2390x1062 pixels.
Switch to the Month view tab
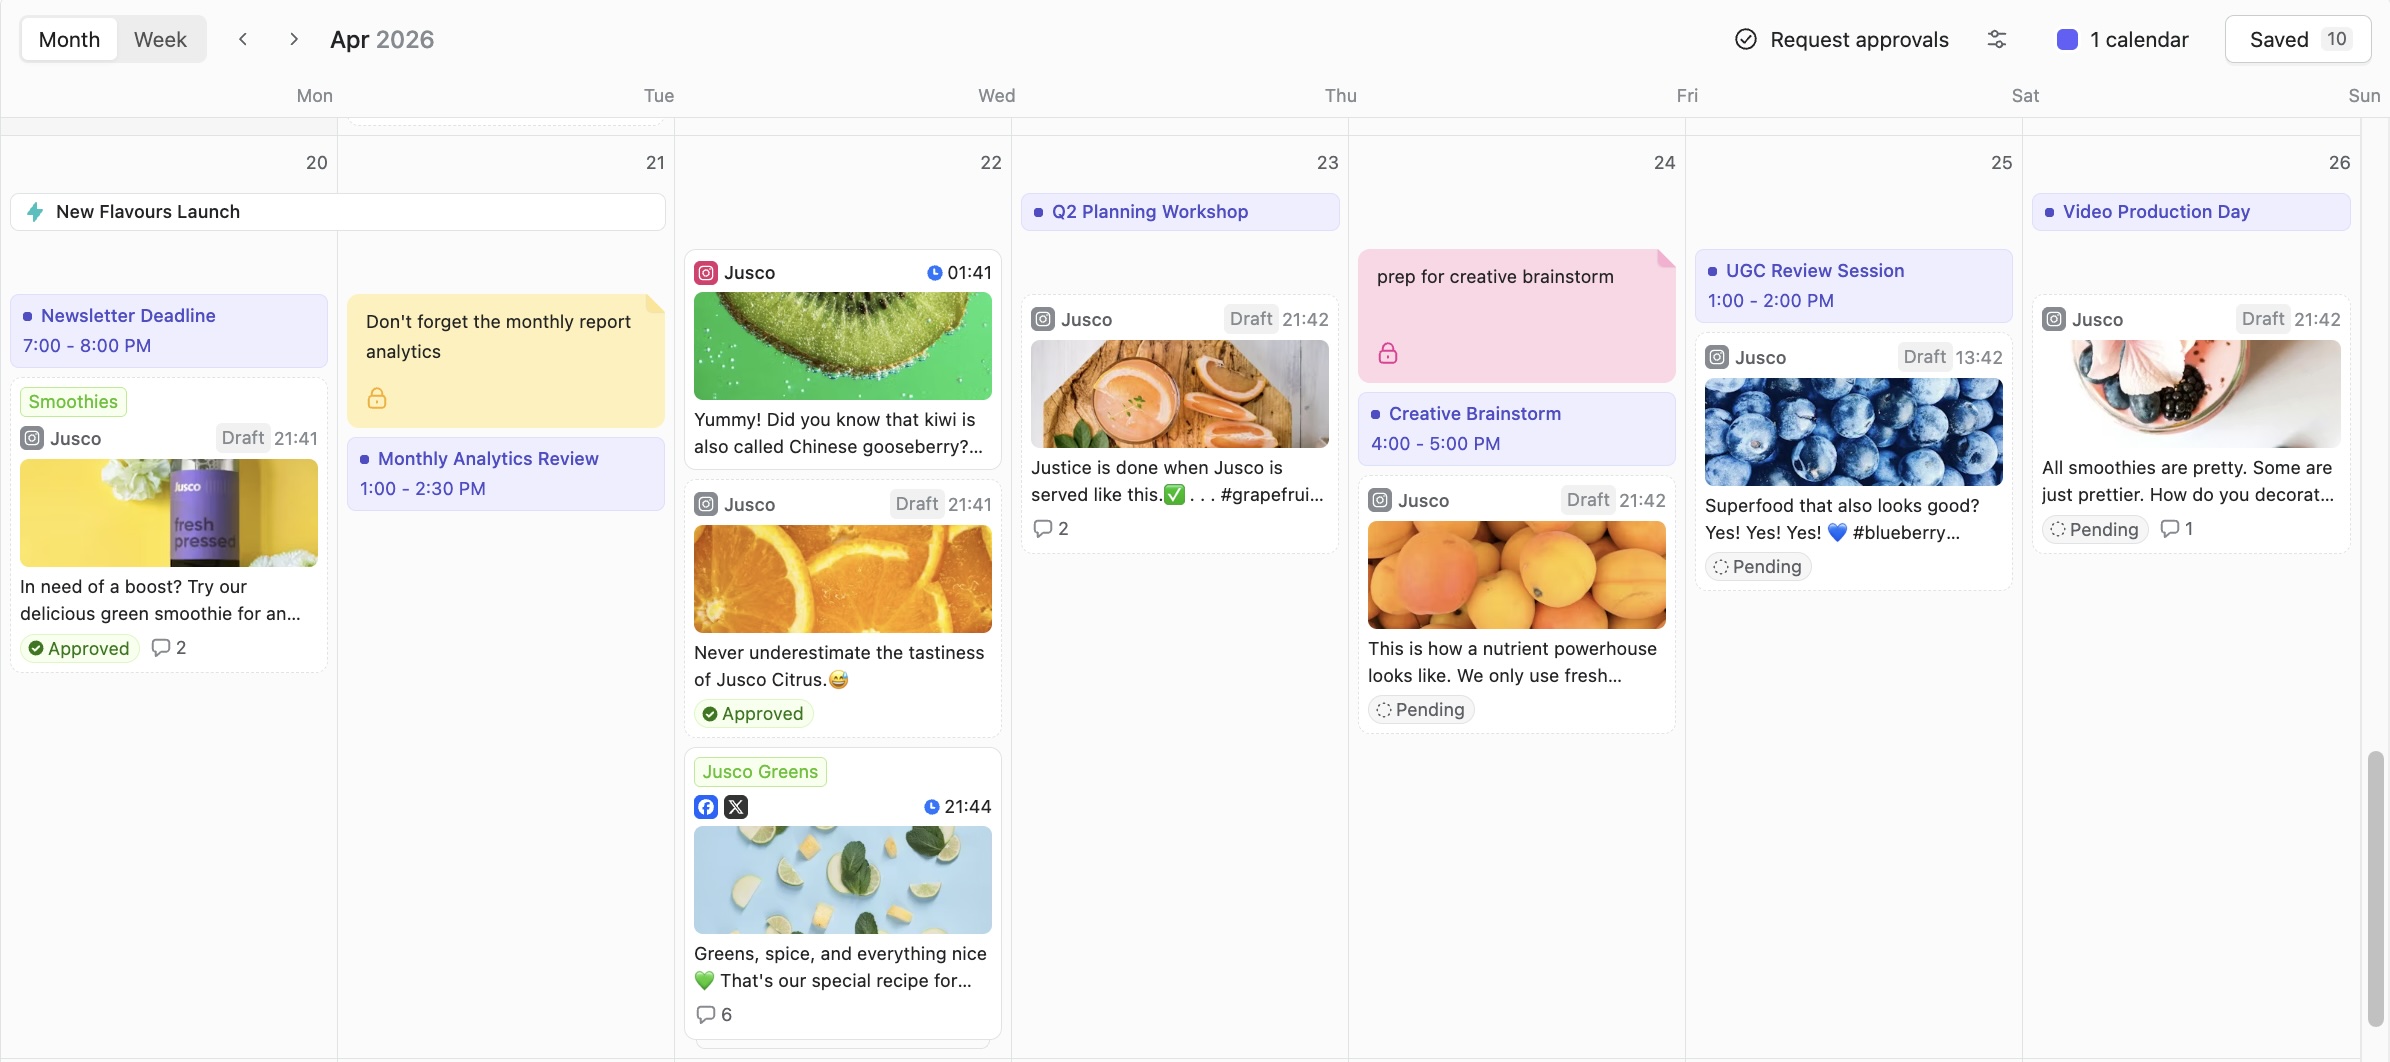click(69, 39)
